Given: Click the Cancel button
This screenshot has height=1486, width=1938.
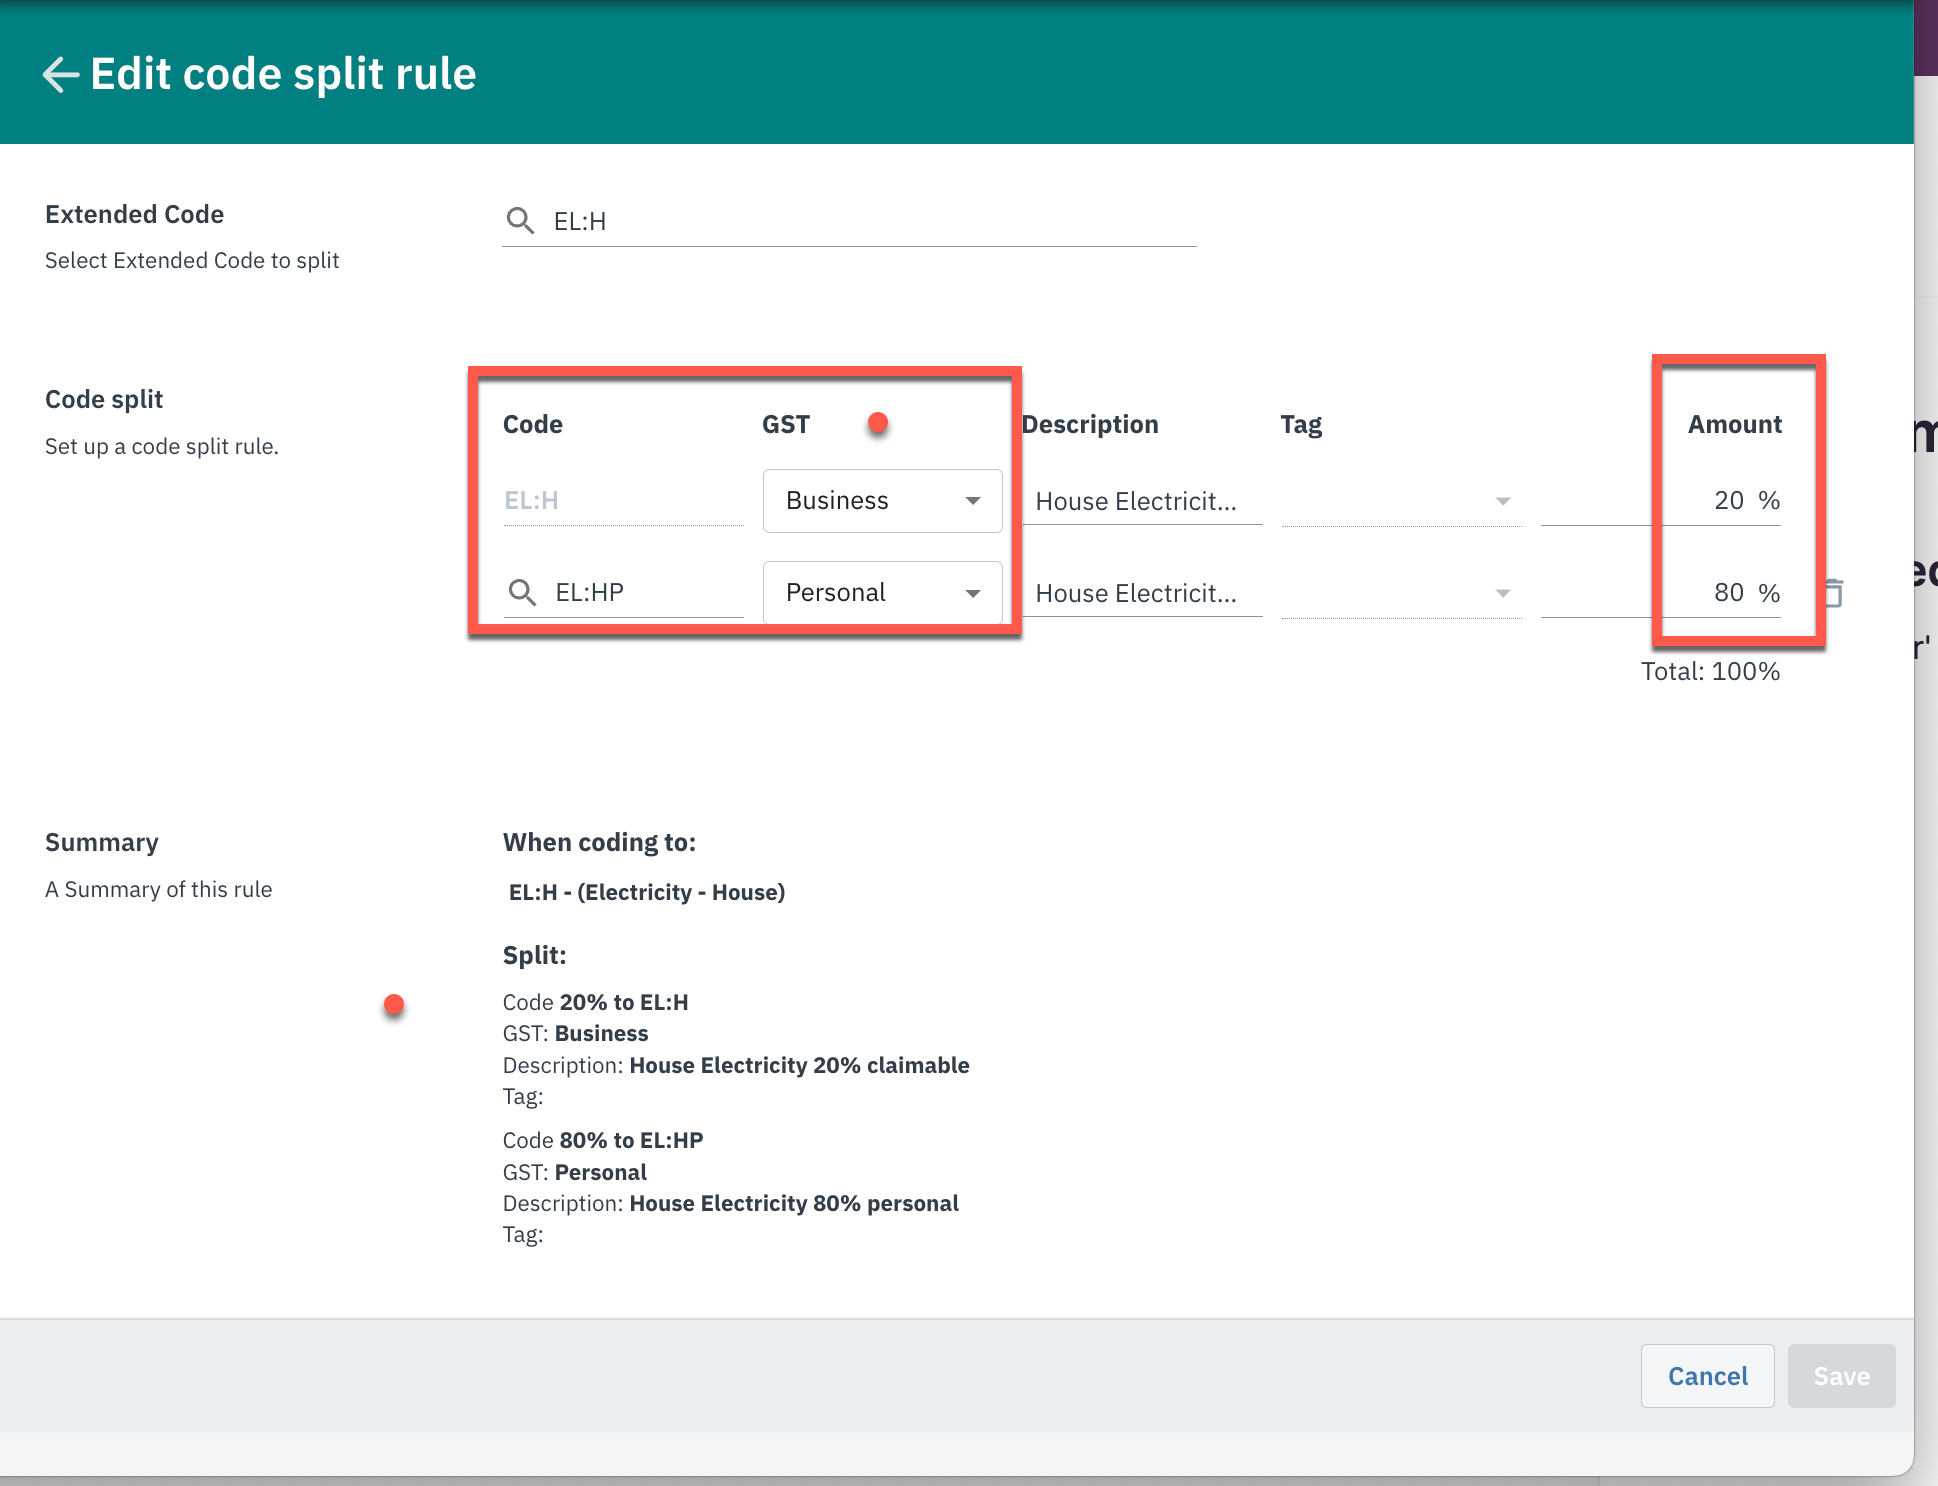Looking at the screenshot, I should 1706,1376.
